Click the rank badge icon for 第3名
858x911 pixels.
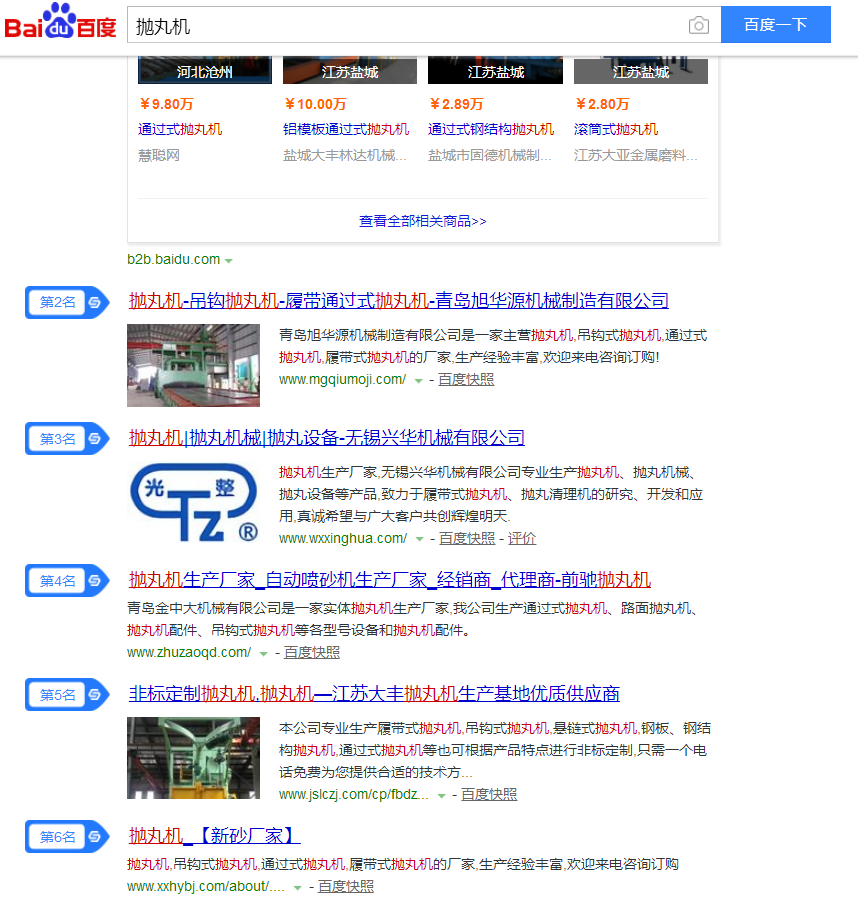[67, 439]
